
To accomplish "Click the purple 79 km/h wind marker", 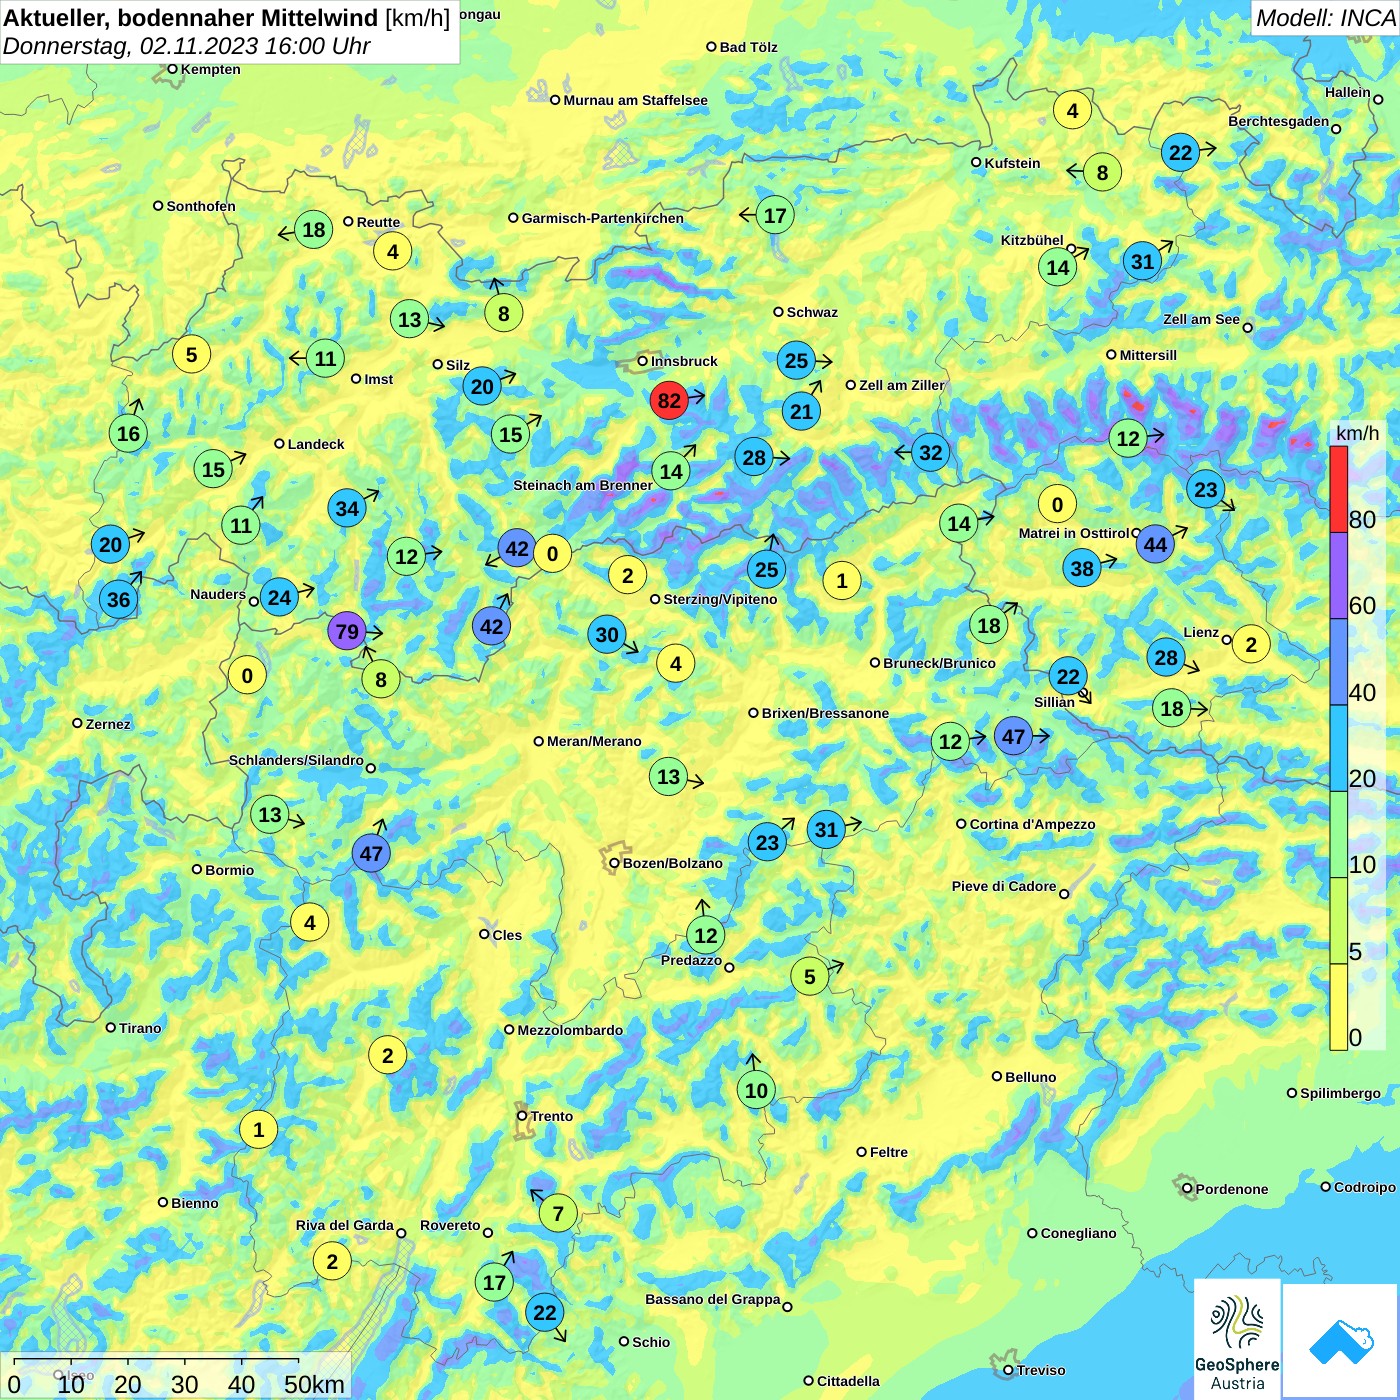I will tap(347, 632).
